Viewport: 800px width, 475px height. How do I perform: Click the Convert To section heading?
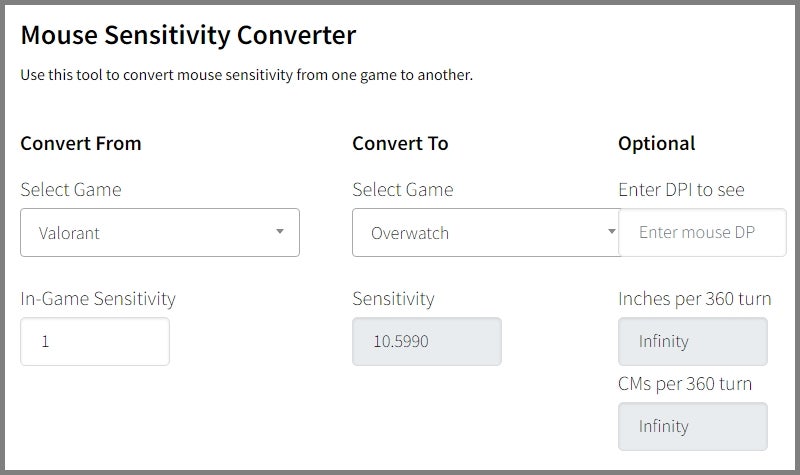click(x=400, y=143)
